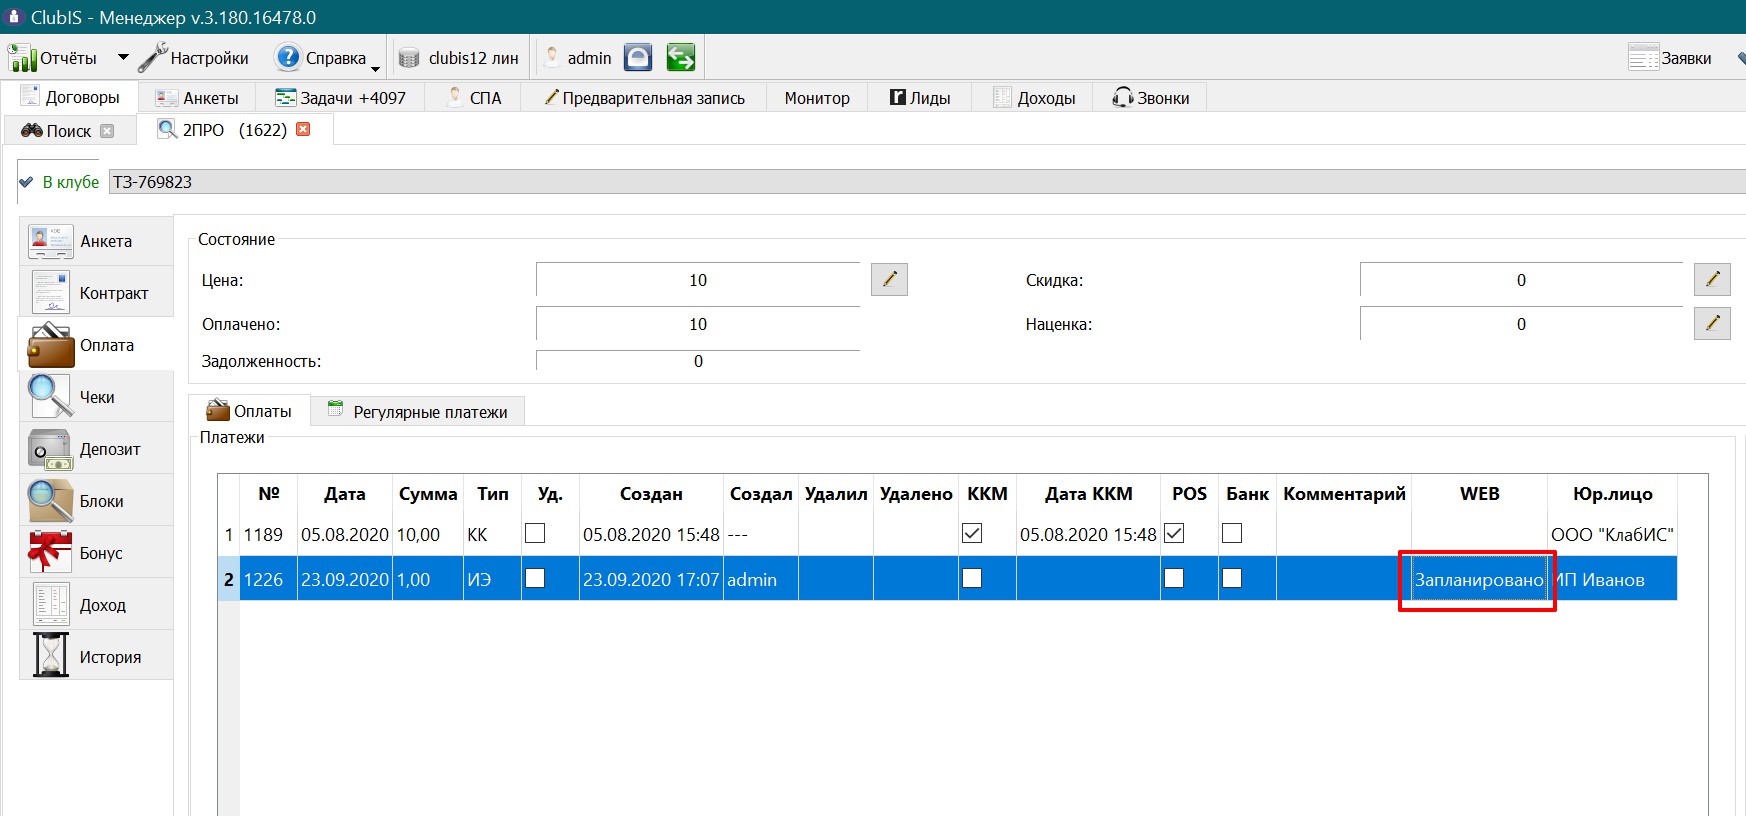Sort by the Создан column header
This screenshot has height=816, width=1746.
point(651,494)
